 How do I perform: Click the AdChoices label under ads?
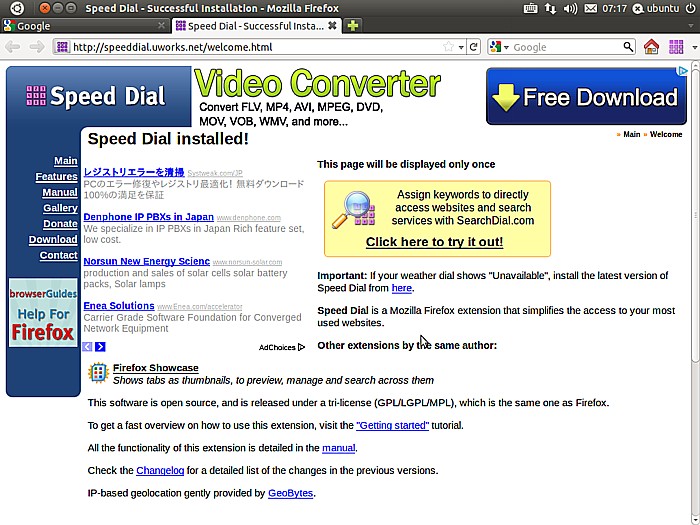pyautogui.click(x=282, y=347)
